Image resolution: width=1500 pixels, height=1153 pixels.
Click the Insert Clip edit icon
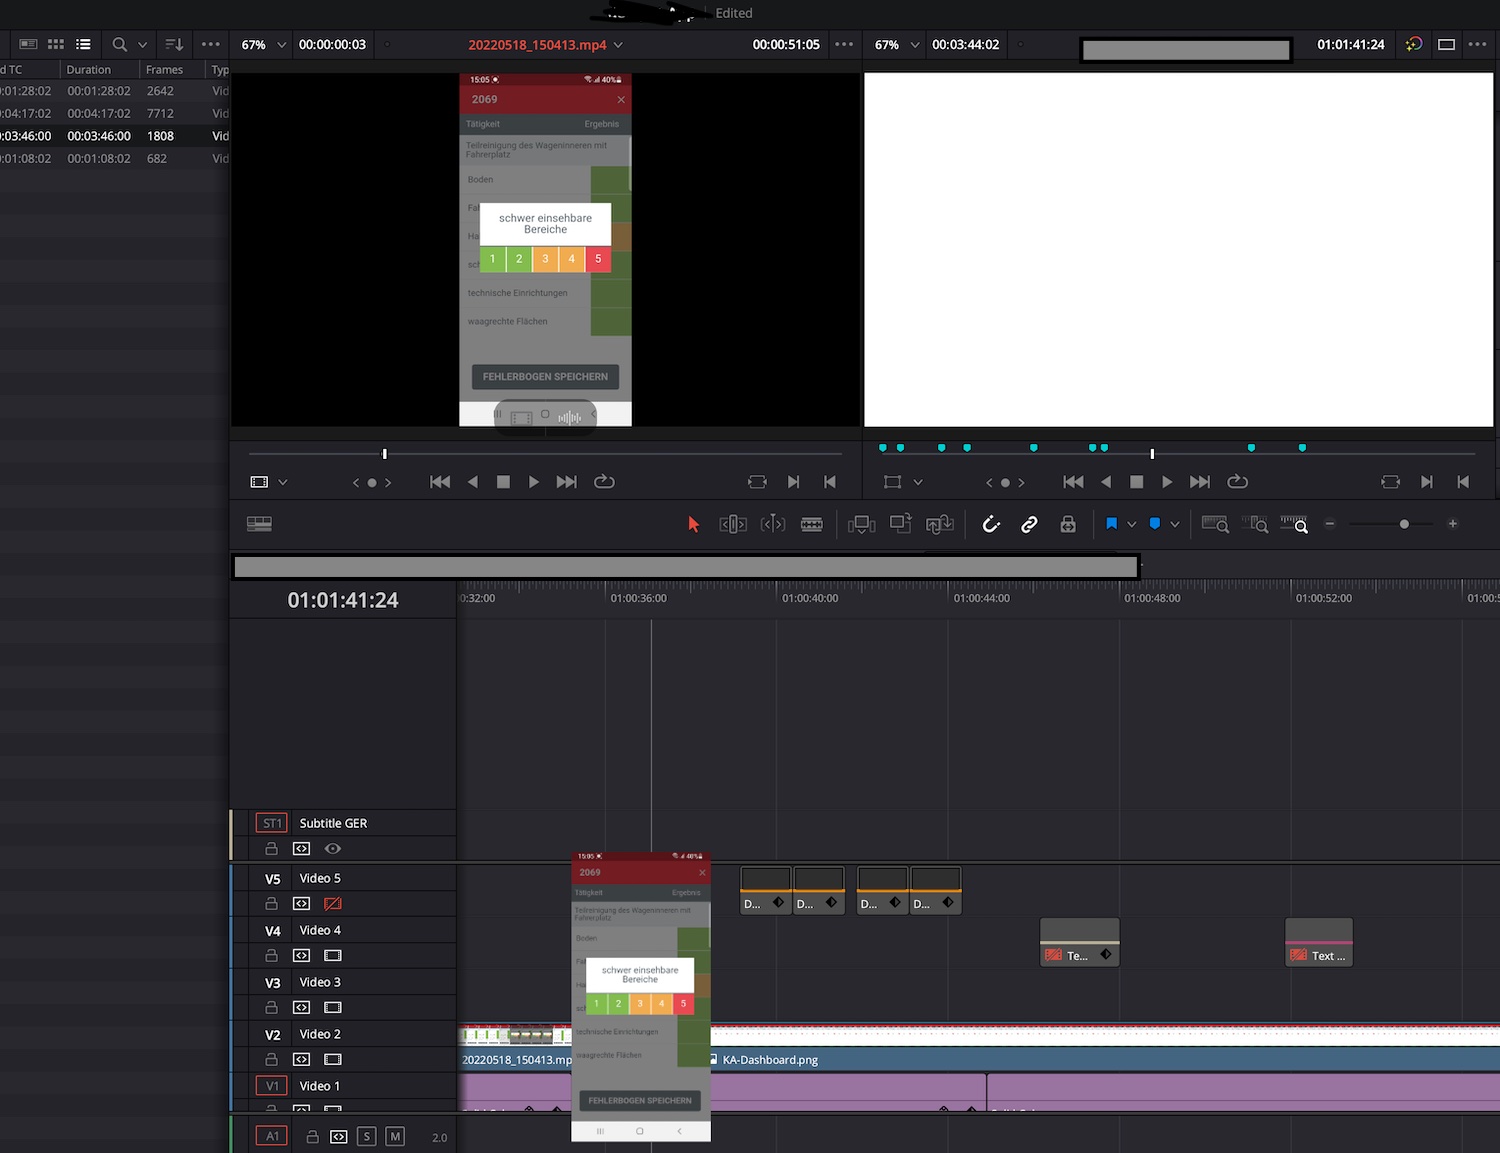[x=861, y=524]
